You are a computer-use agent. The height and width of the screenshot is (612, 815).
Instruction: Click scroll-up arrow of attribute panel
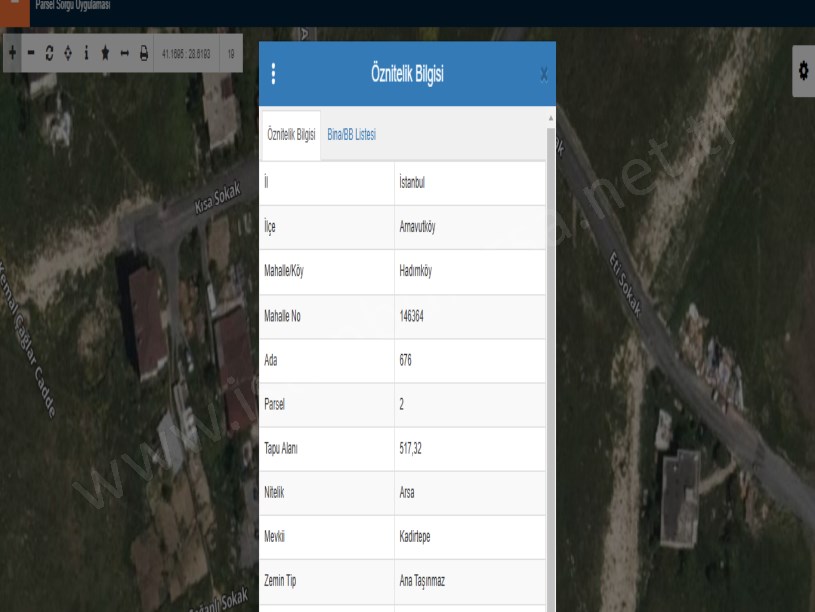pyautogui.click(x=550, y=117)
